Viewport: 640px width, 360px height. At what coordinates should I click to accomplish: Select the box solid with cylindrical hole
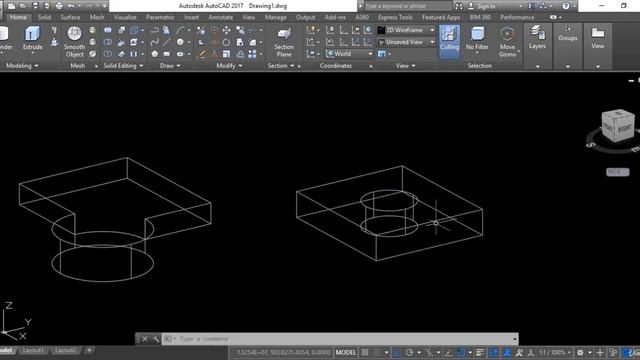tap(389, 213)
